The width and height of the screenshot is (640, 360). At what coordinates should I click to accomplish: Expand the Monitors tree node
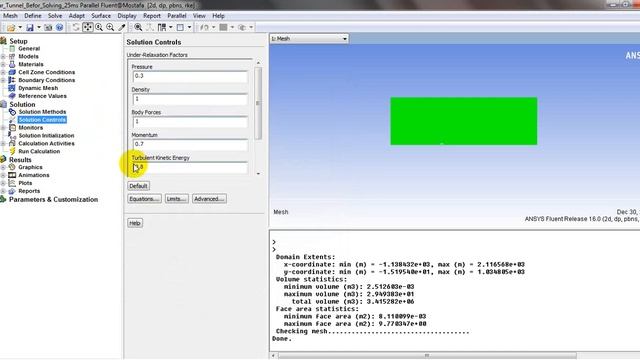(x=3, y=128)
